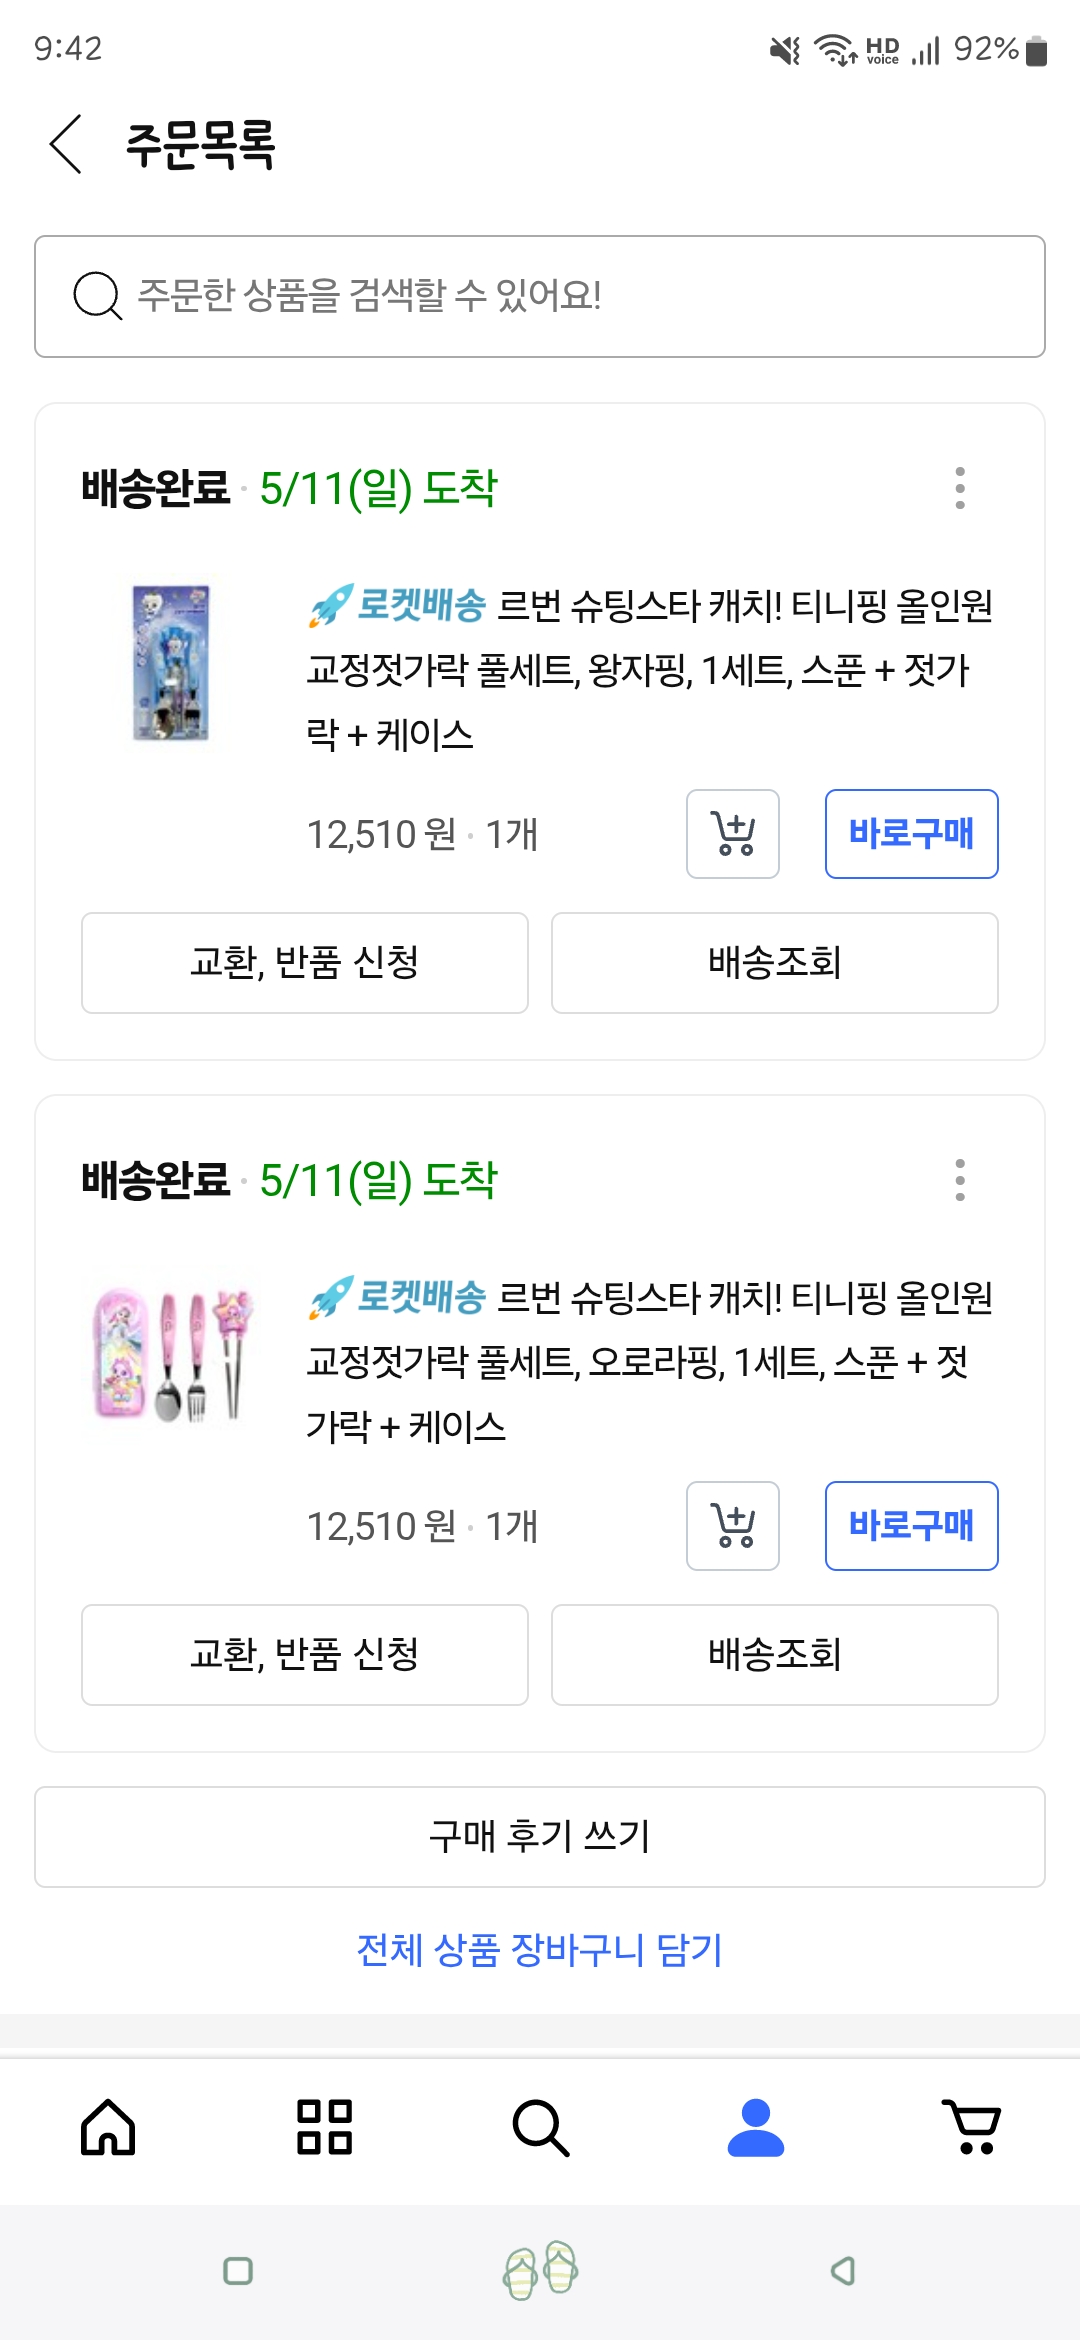The width and height of the screenshot is (1080, 2340).
Task: Open the cart tab in bottom navigation
Action: click(x=971, y=2126)
